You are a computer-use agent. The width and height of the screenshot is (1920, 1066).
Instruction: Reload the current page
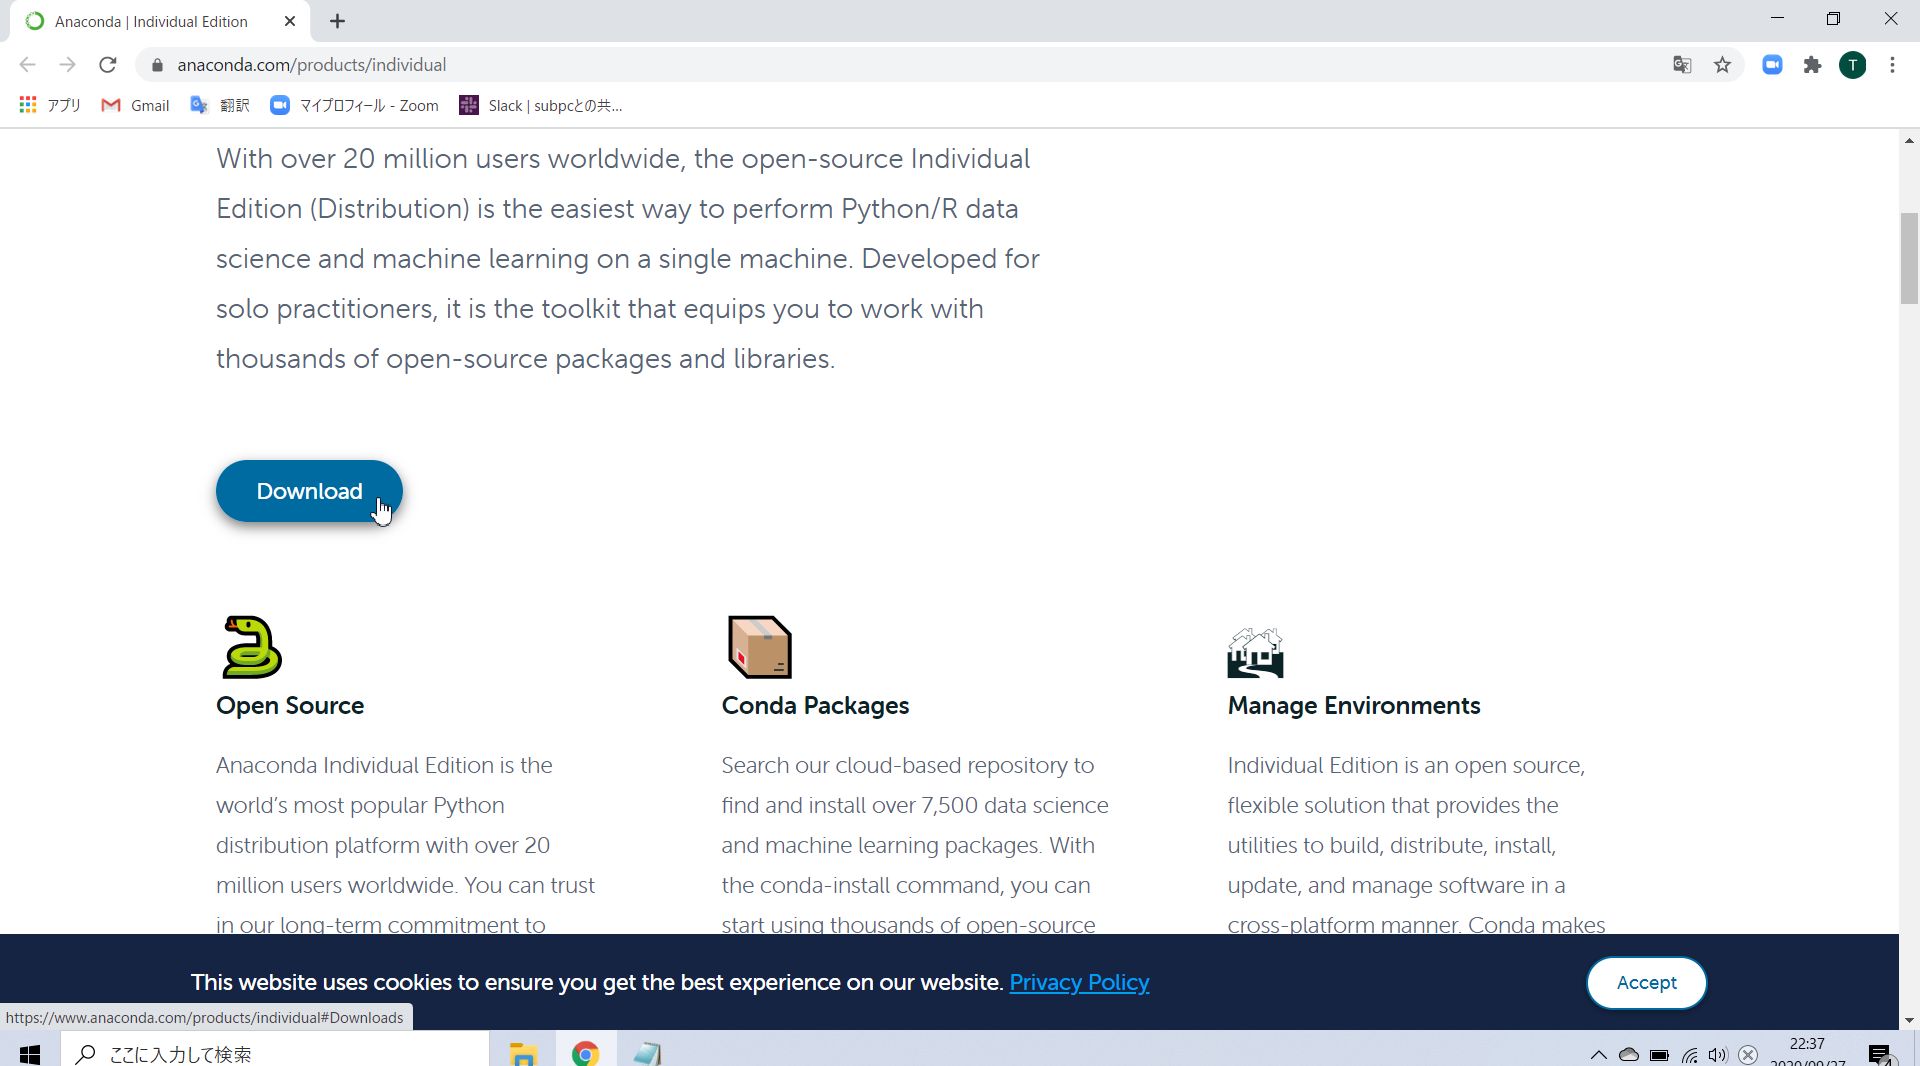click(108, 65)
